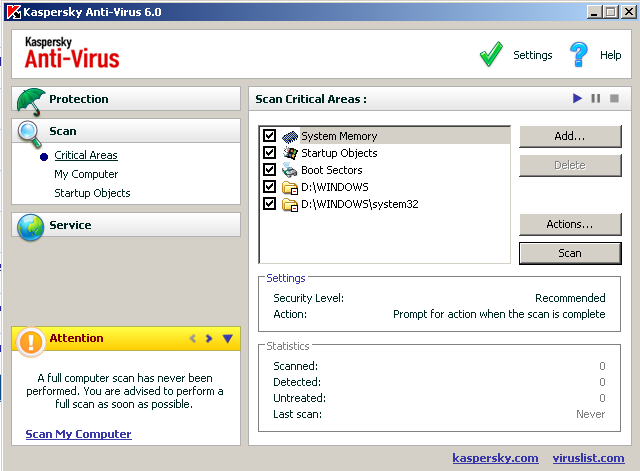
Task: Select My Computer under Scan
Action: click(x=86, y=174)
